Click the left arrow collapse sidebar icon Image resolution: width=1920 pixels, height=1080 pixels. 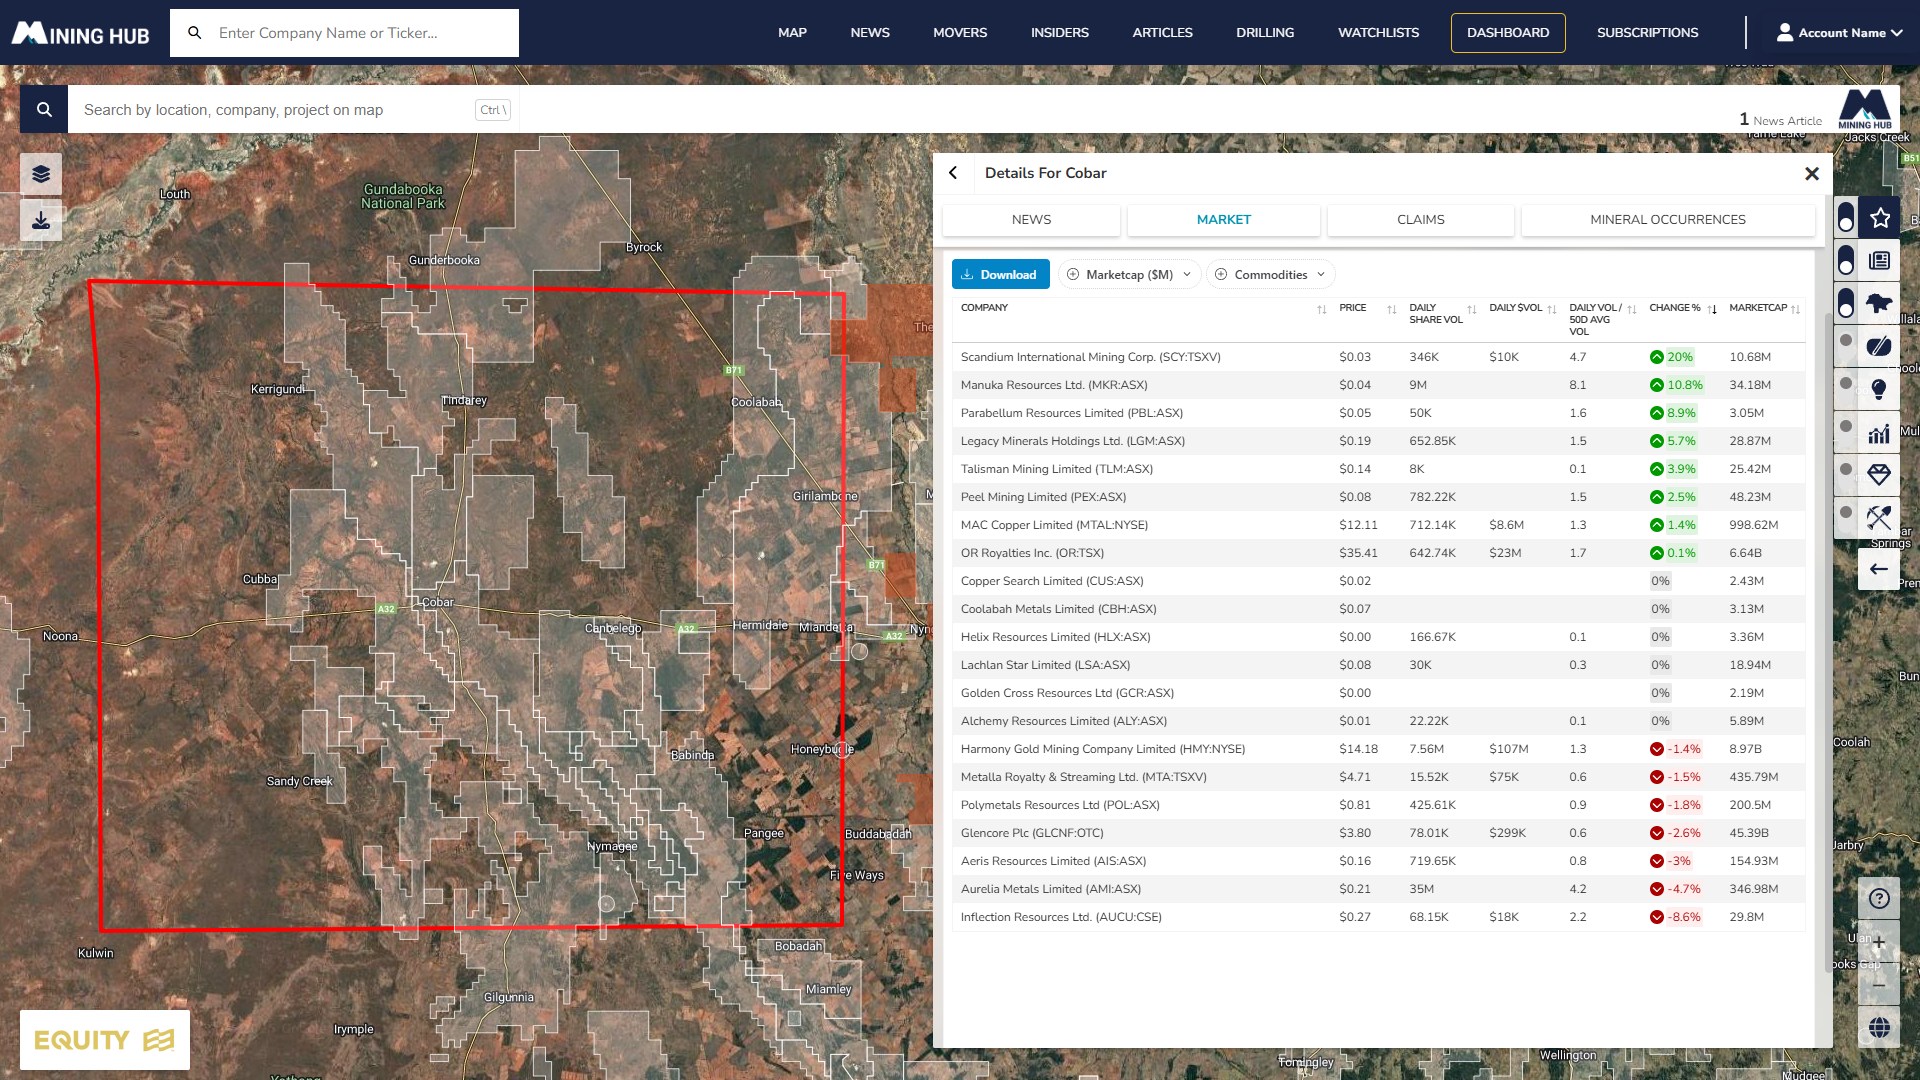click(x=1879, y=569)
